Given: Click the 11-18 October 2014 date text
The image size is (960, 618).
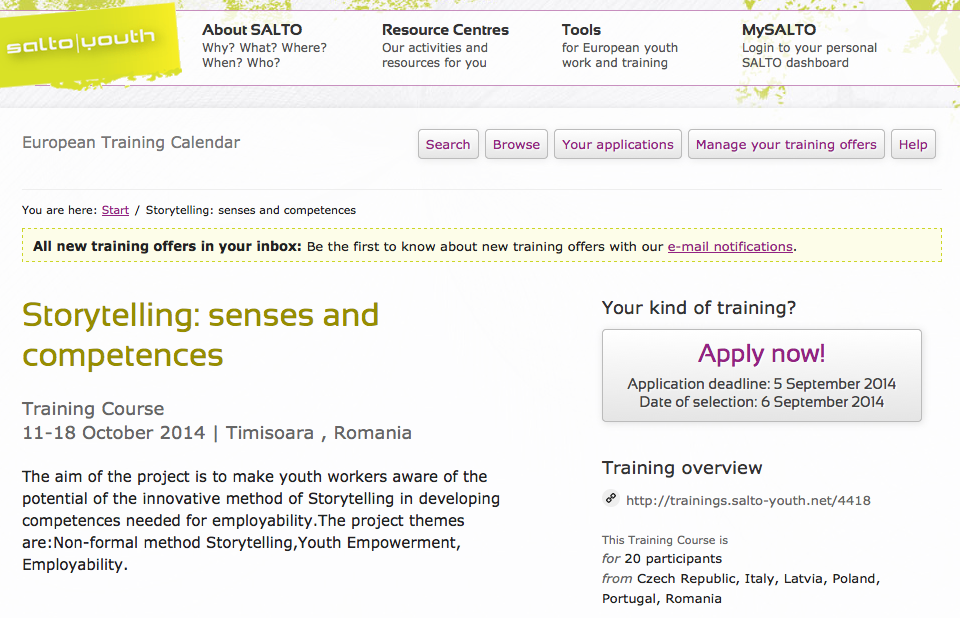Looking at the screenshot, I should click(x=114, y=432).
